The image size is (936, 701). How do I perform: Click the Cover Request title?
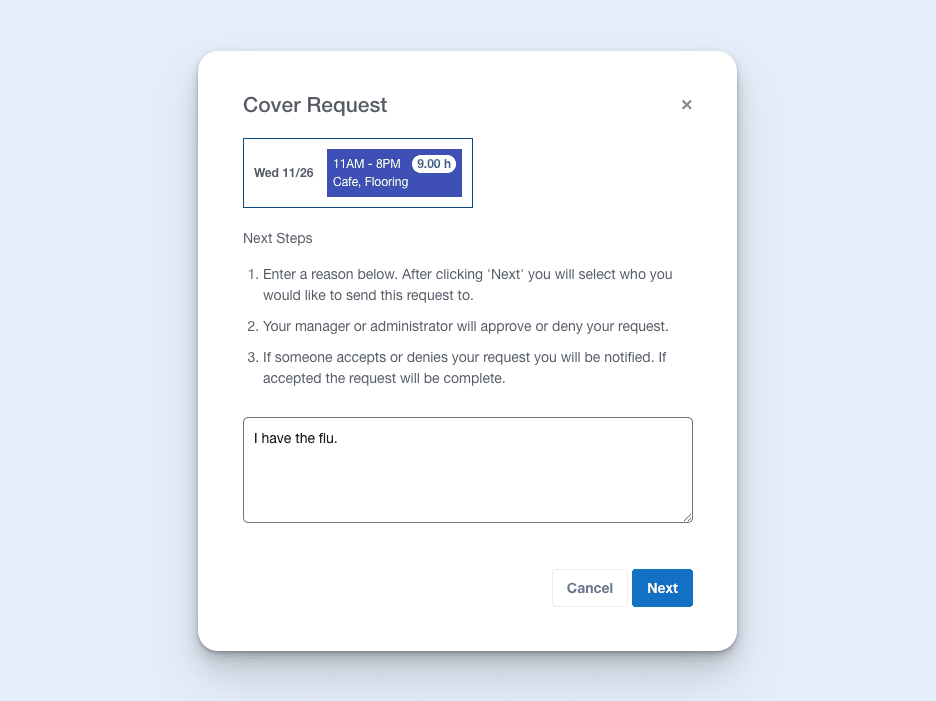[315, 104]
